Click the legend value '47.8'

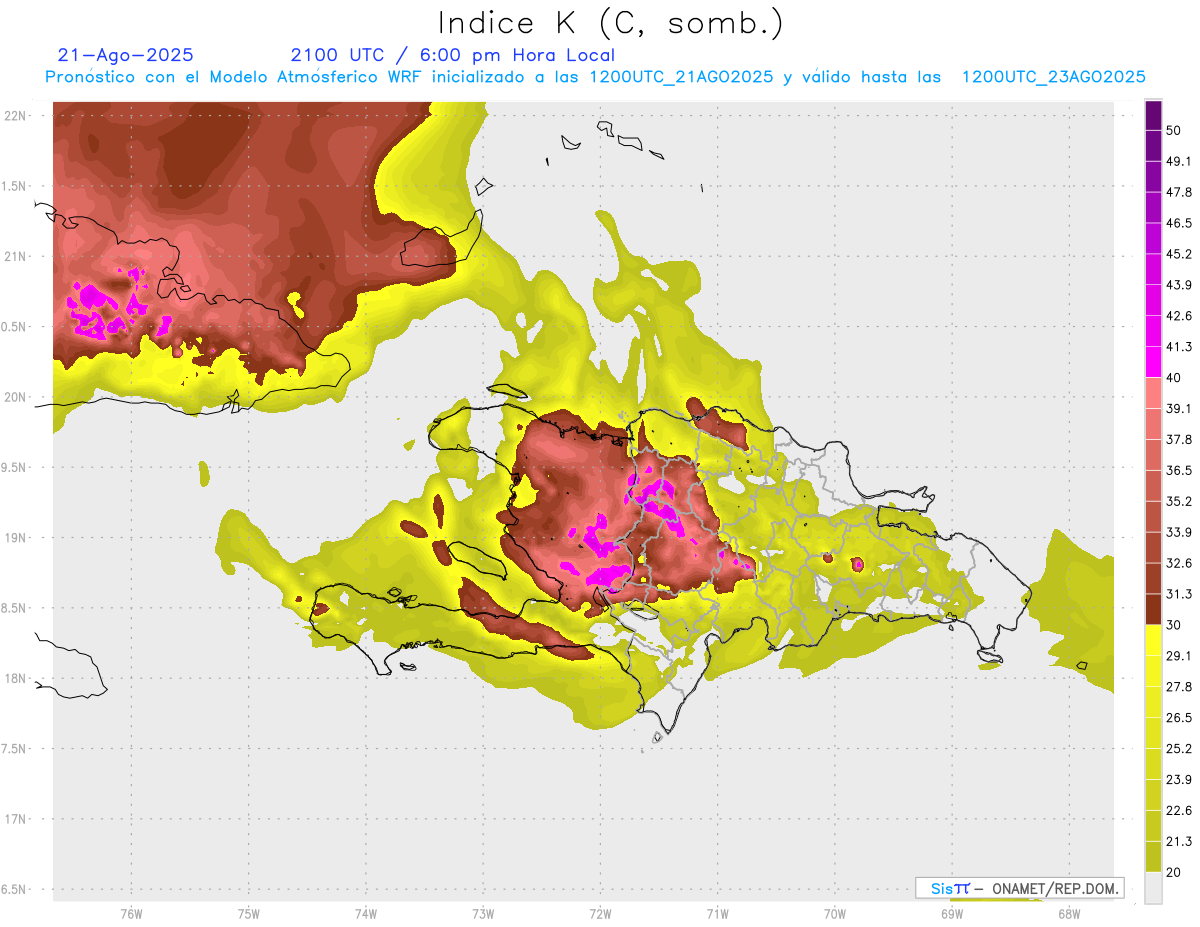(1179, 192)
